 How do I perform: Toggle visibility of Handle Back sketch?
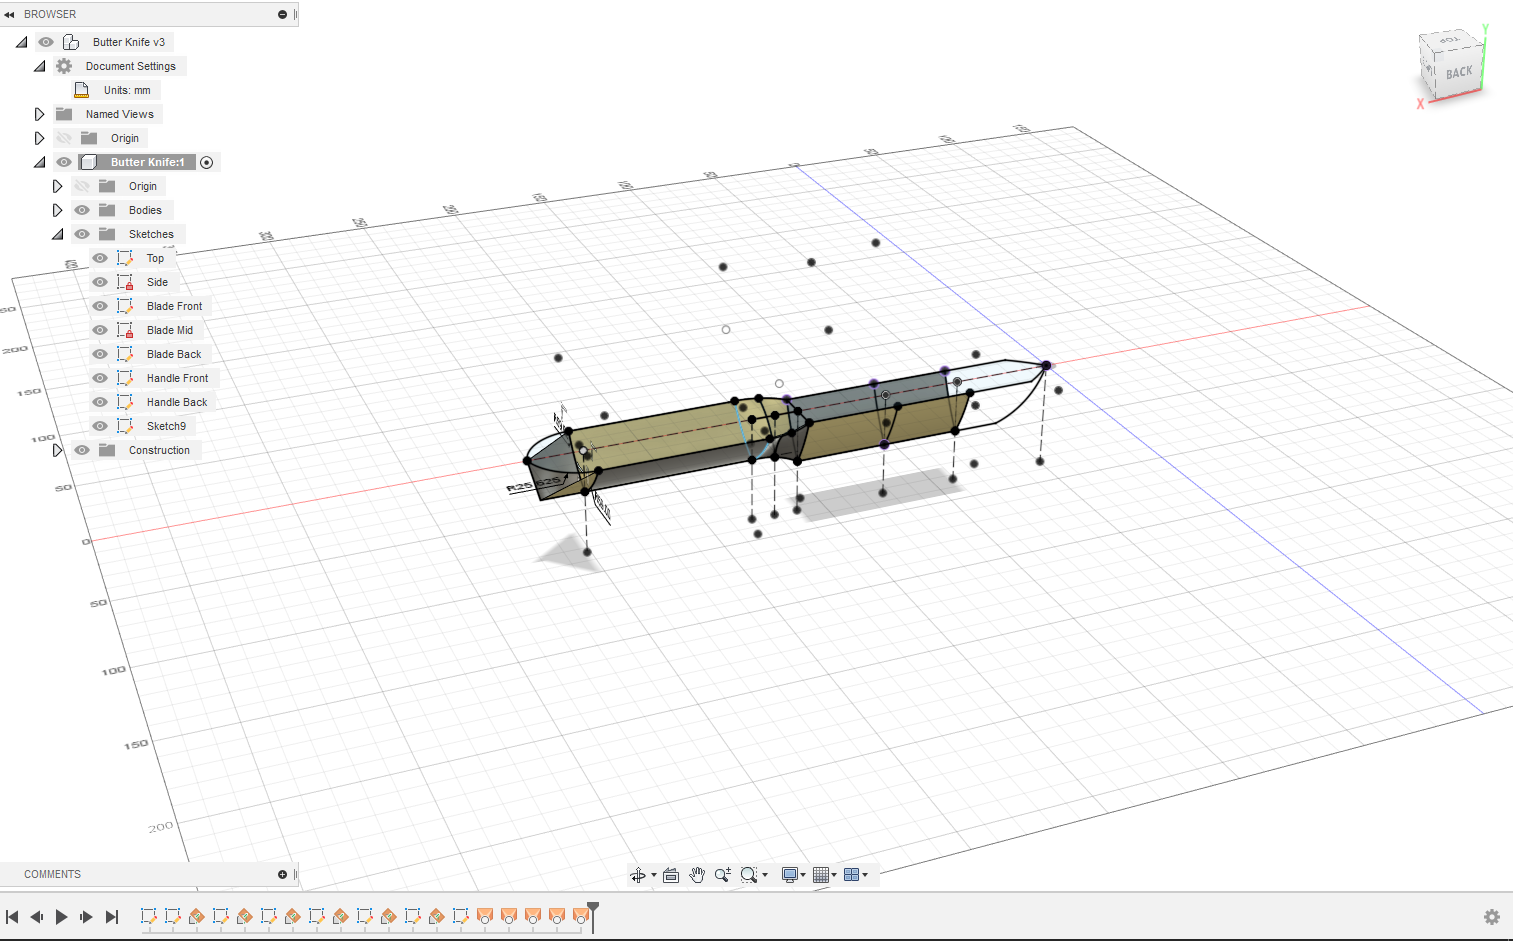tap(100, 402)
